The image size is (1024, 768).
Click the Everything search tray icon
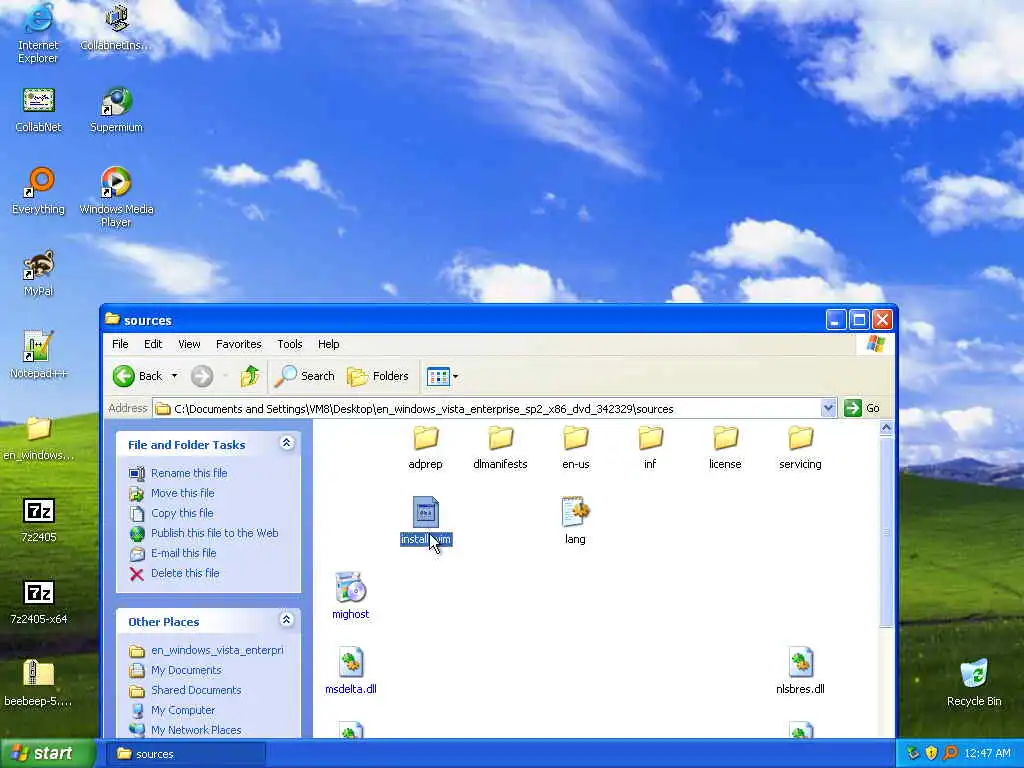point(951,754)
